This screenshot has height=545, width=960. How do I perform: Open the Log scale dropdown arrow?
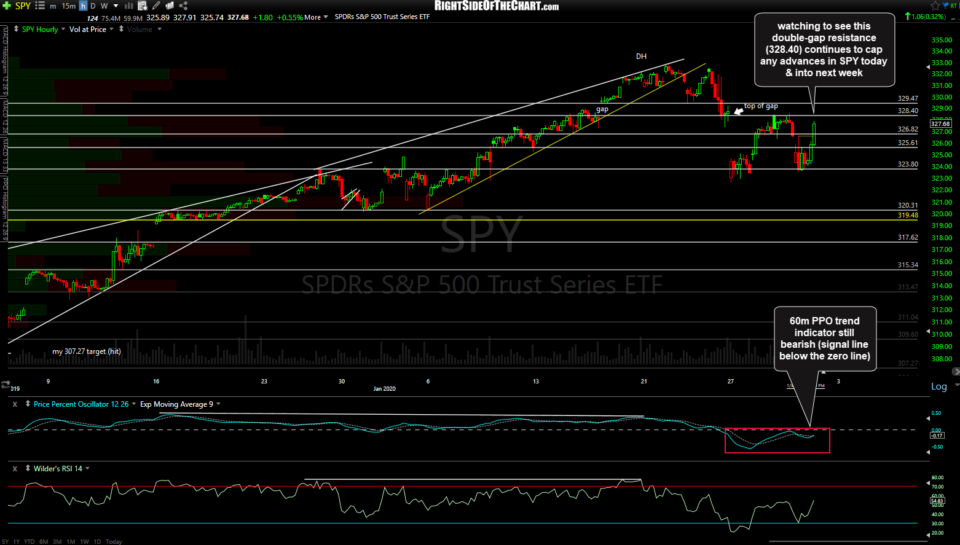(958, 385)
